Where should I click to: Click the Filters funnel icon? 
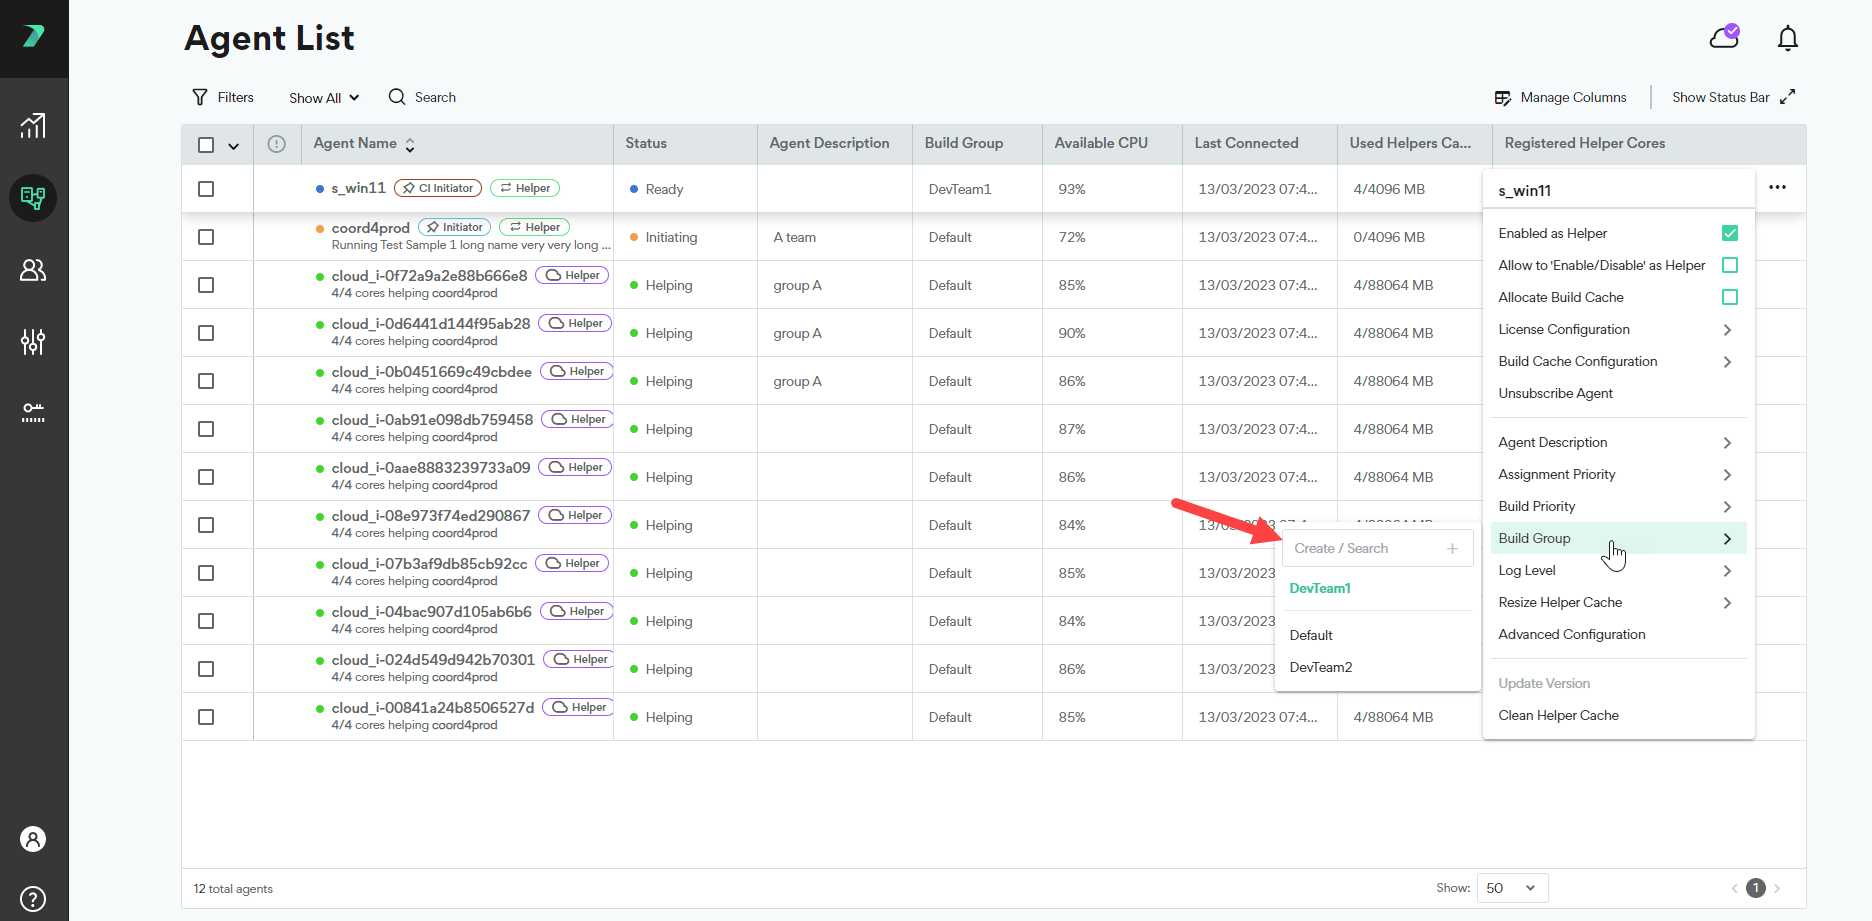pos(200,97)
